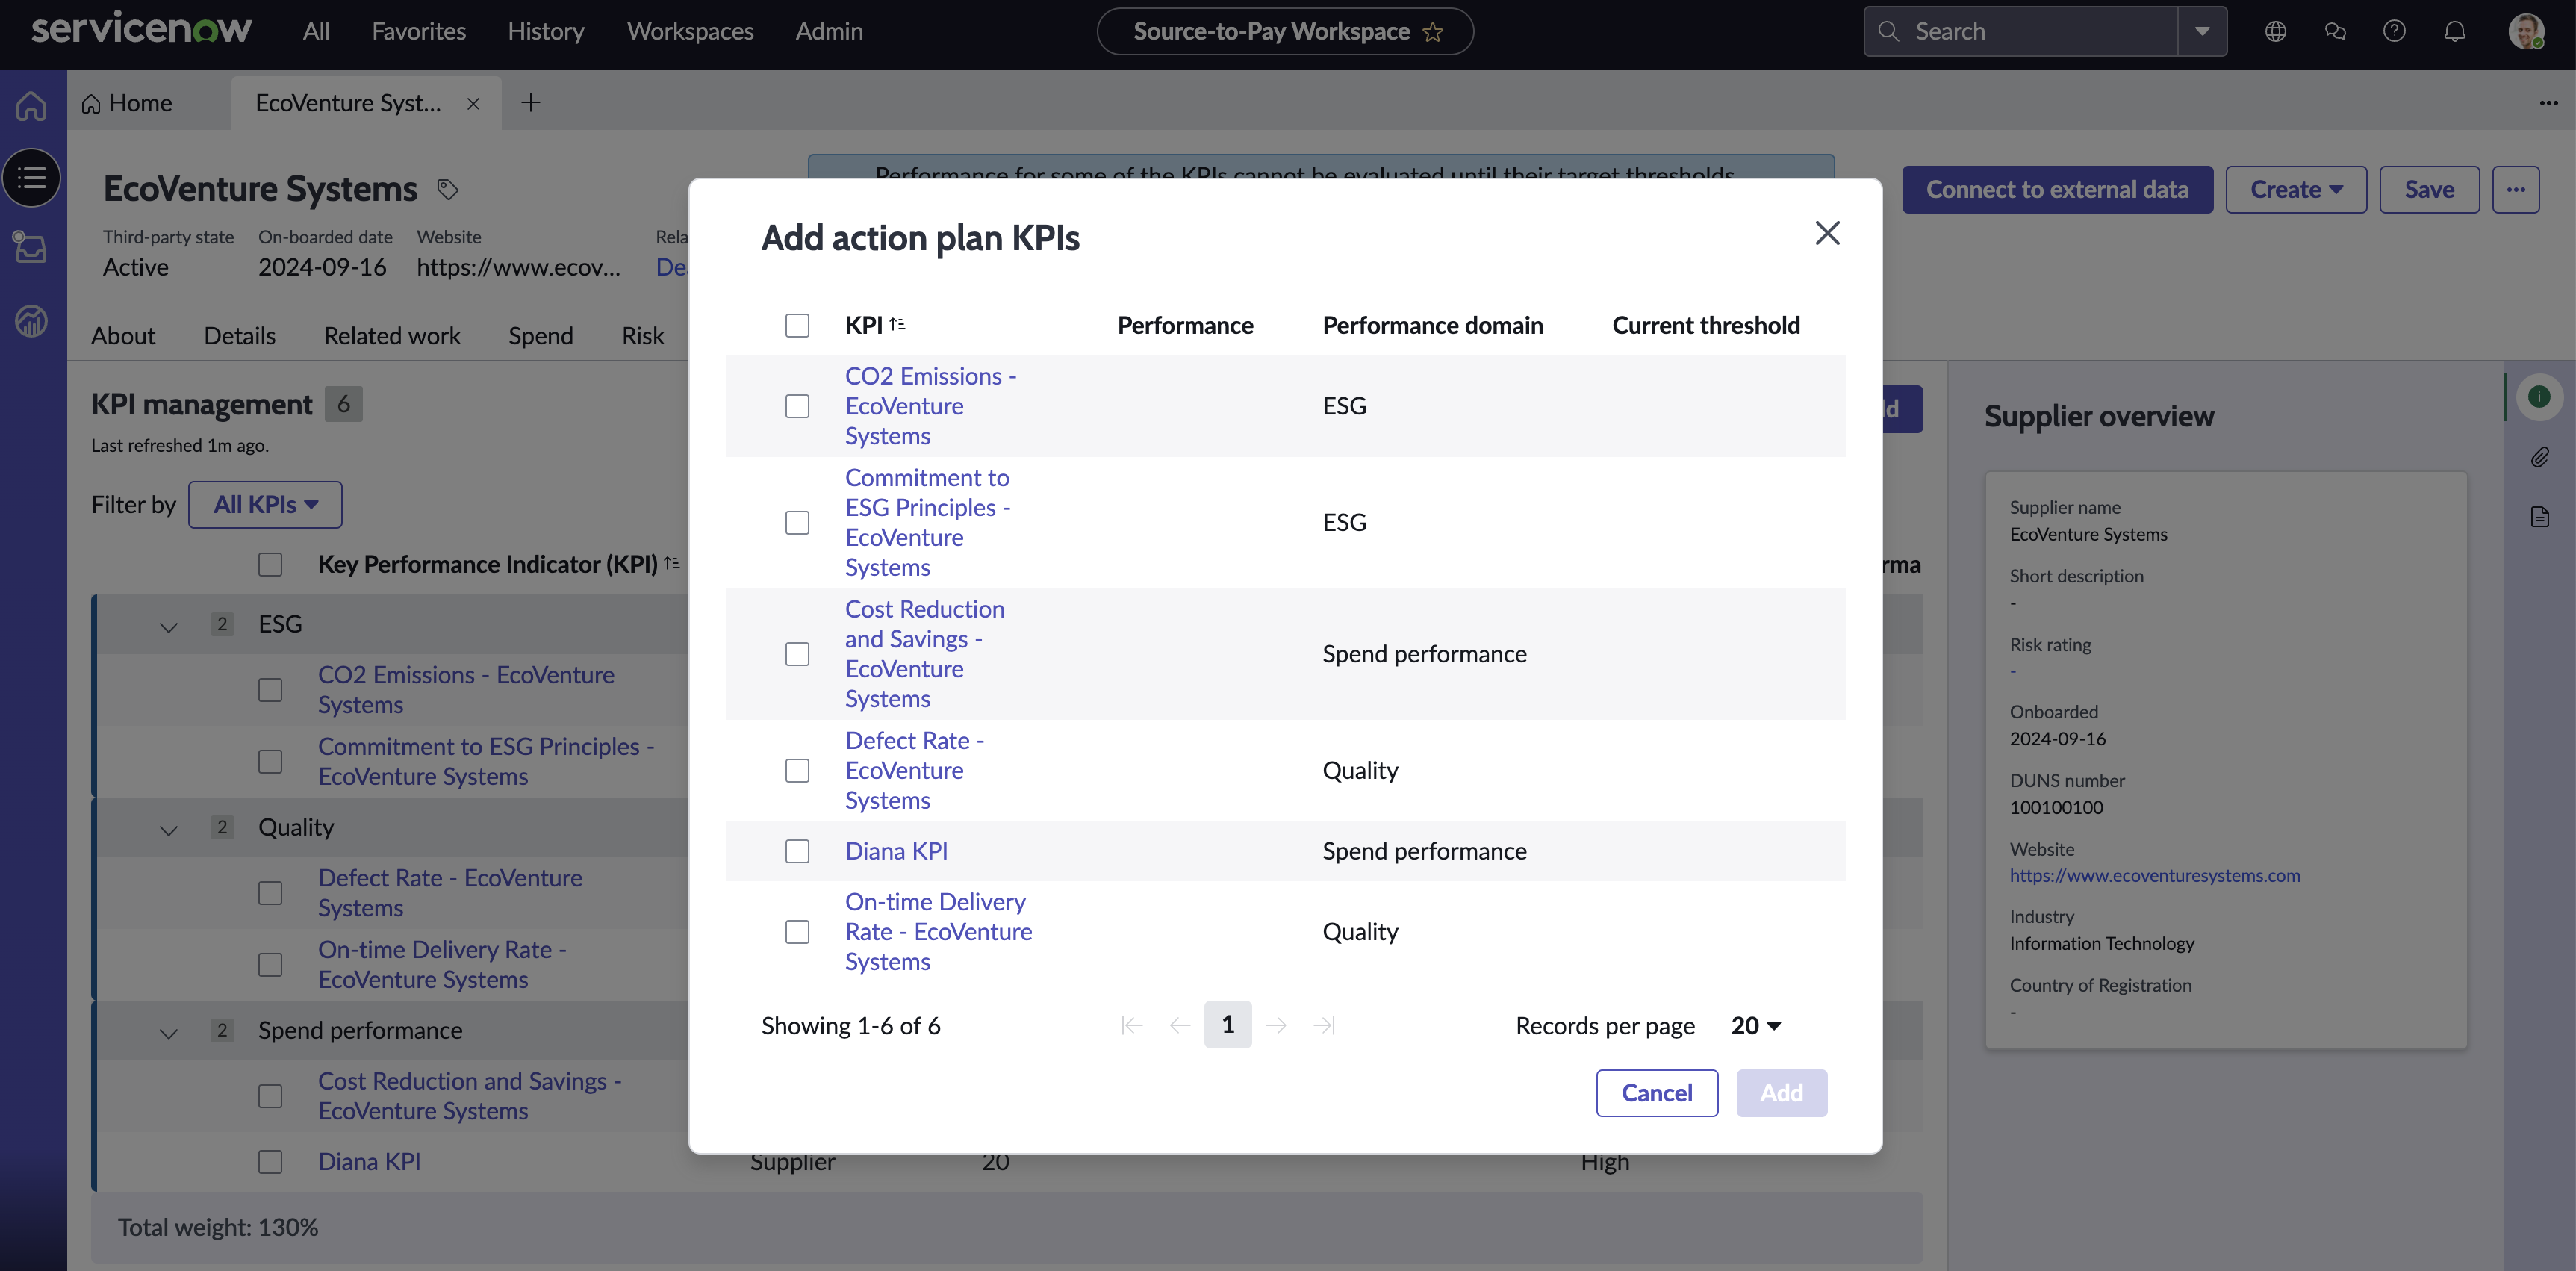
Task: Click page number 1 in pagination
Action: click(x=1227, y=1024)
